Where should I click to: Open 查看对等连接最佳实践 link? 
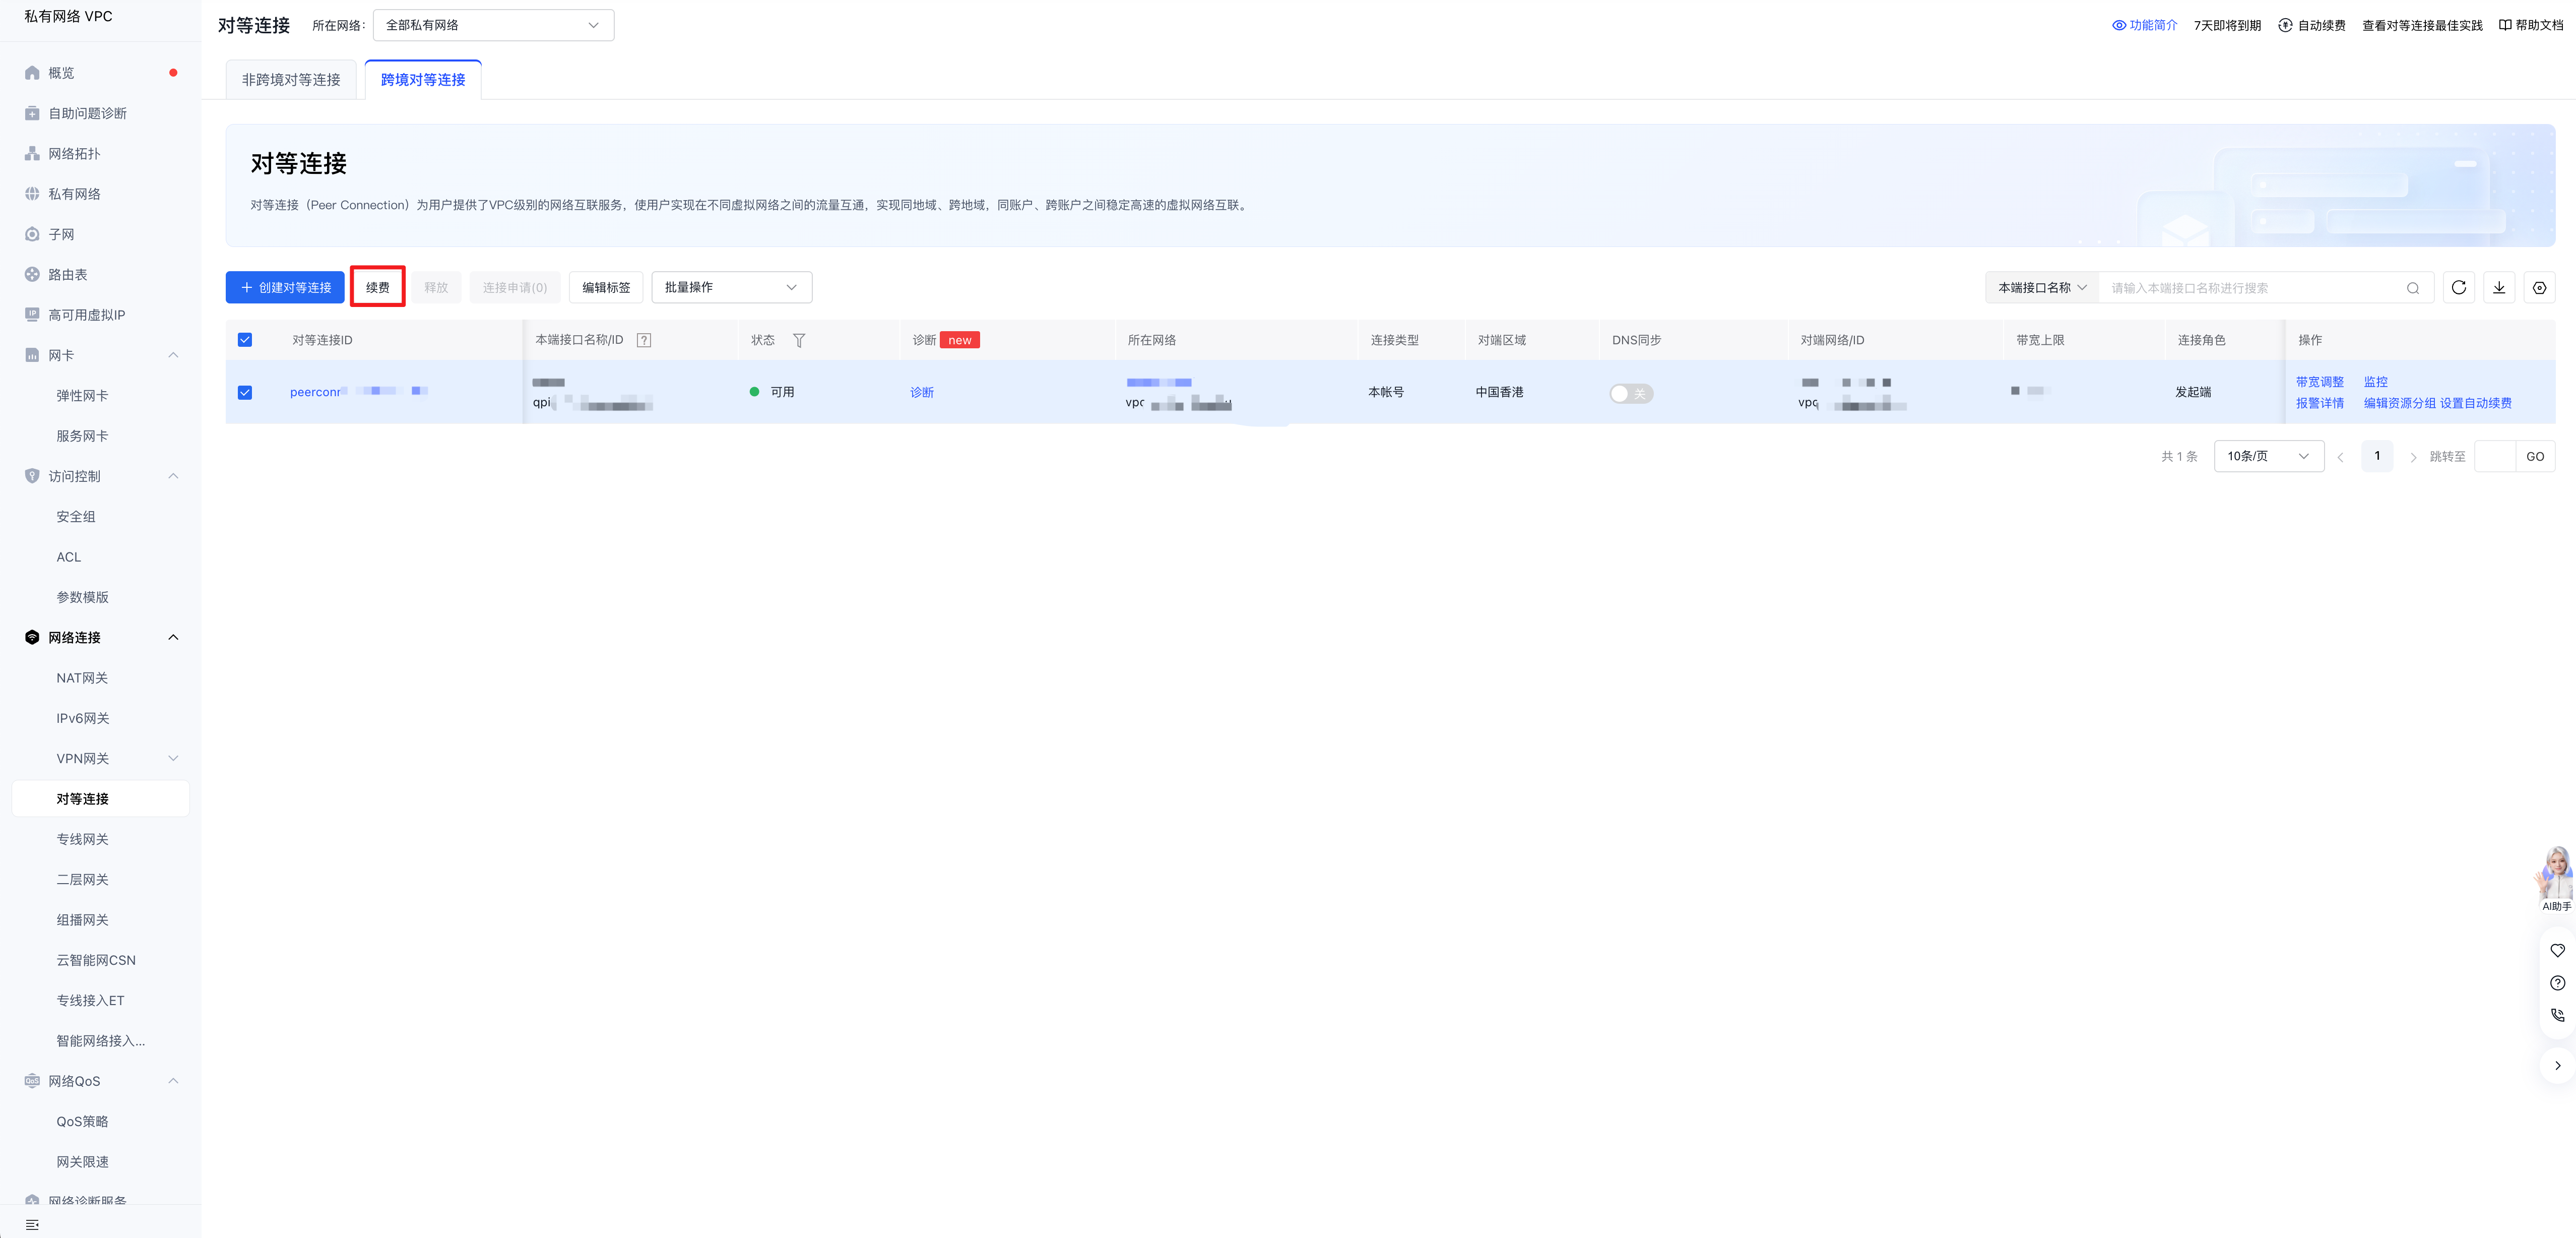2422,25
